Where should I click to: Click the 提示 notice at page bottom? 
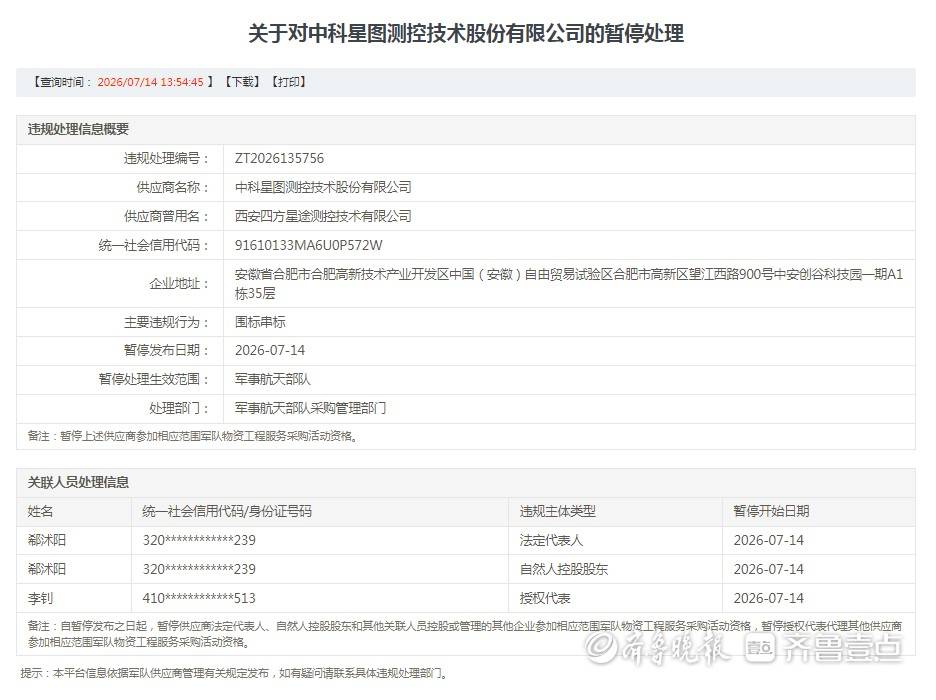click(x=234, y=673)
